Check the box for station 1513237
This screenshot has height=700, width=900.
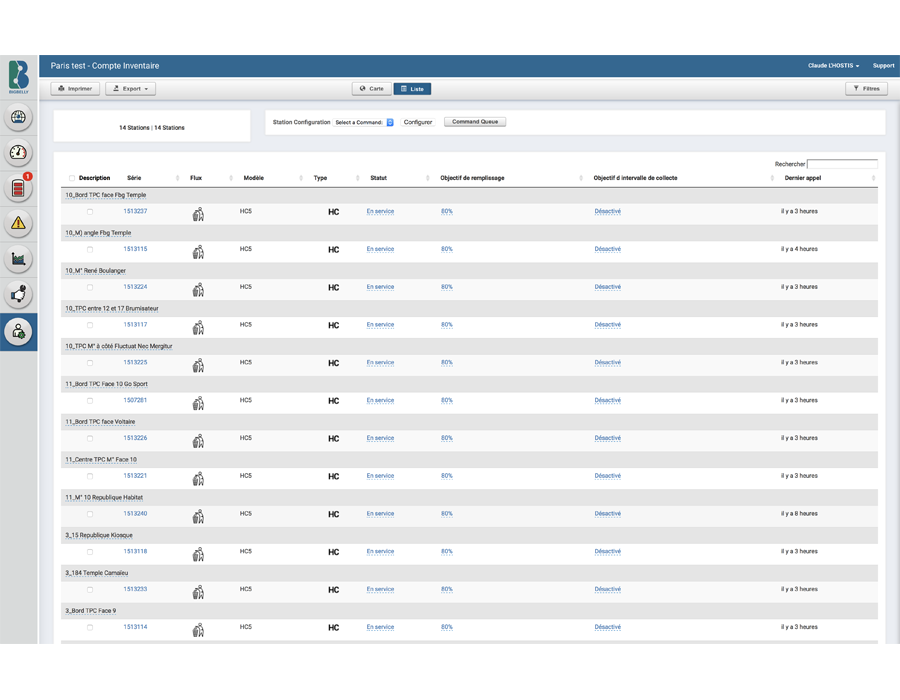click(90, 212)
